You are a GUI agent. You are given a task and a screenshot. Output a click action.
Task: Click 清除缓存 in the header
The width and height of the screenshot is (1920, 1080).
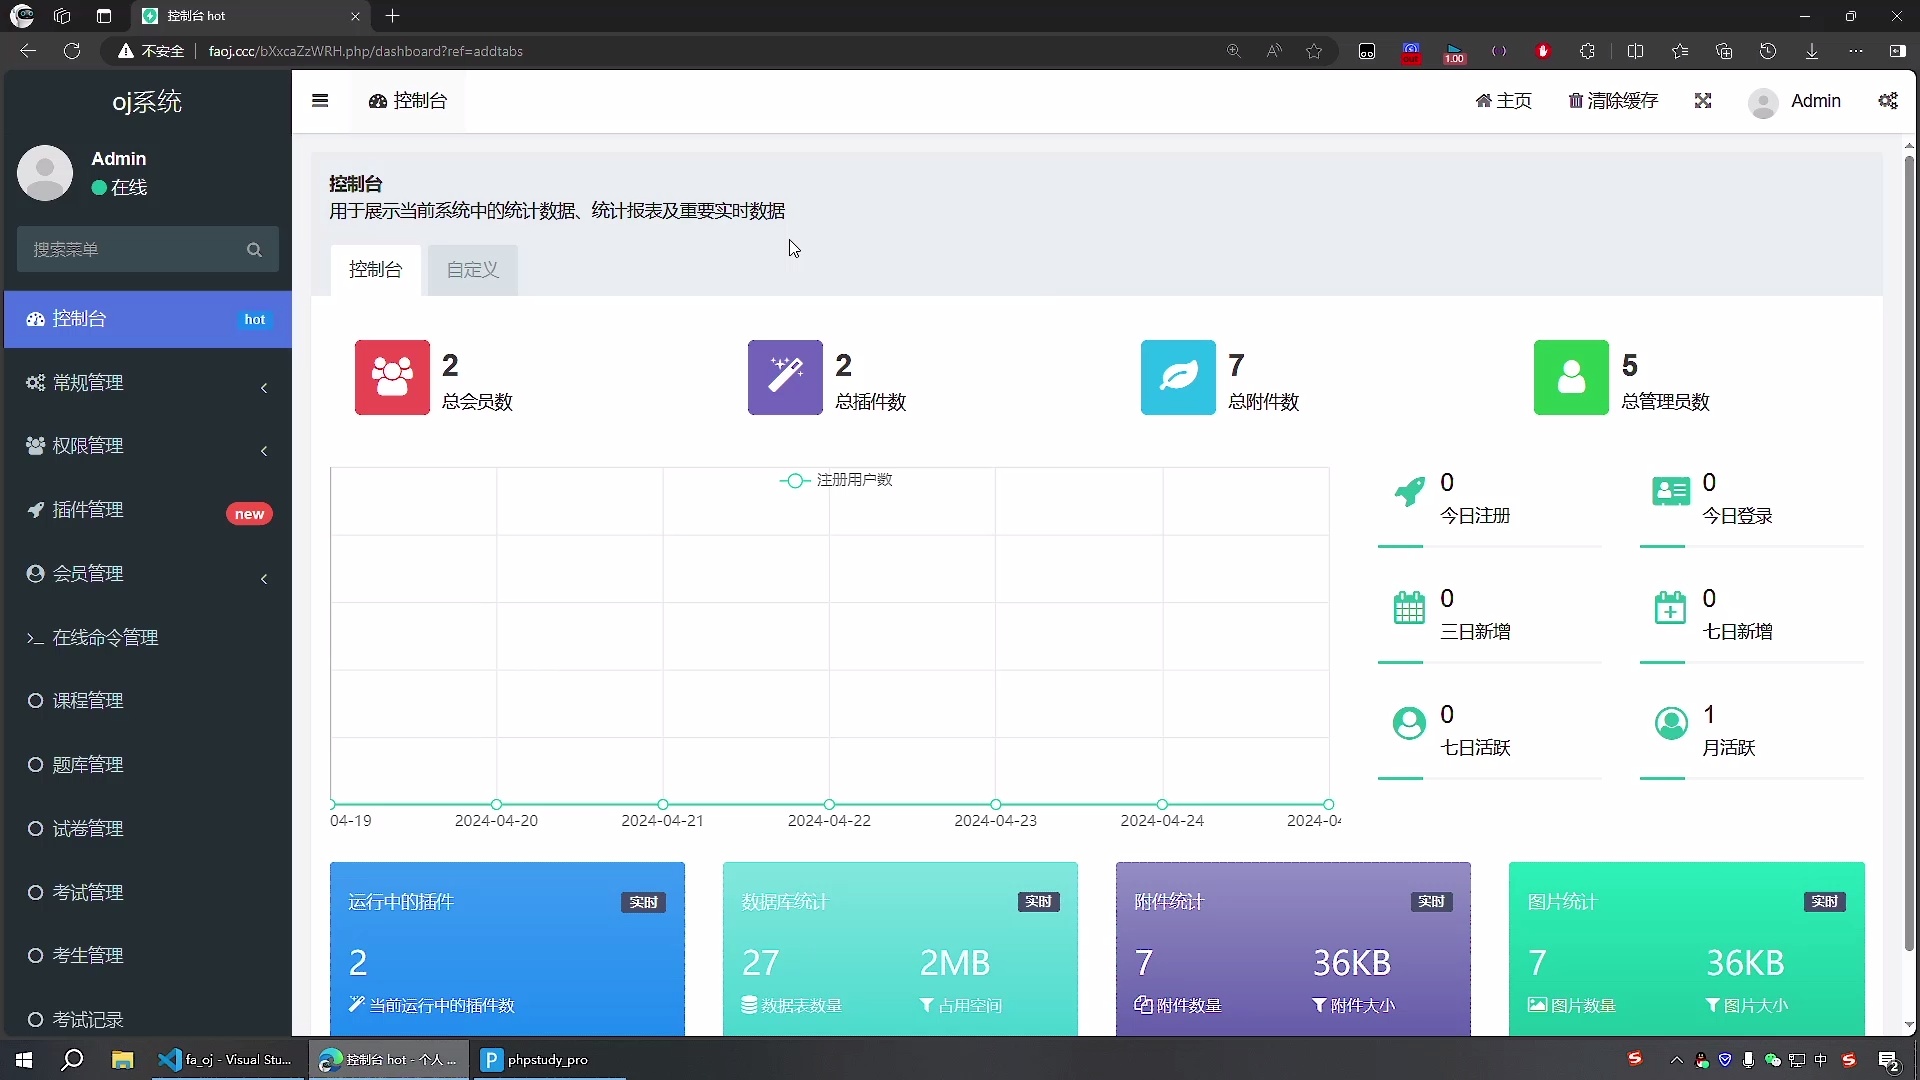[1613, 101]
